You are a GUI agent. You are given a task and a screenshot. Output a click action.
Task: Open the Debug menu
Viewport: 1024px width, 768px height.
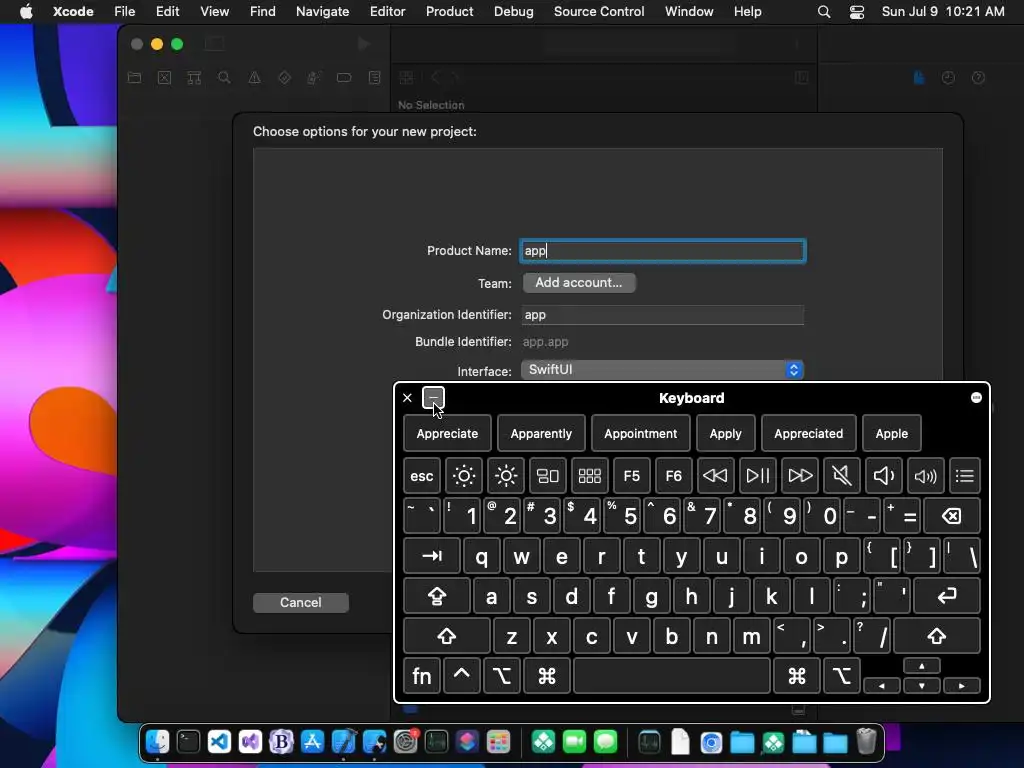(513, 12)
